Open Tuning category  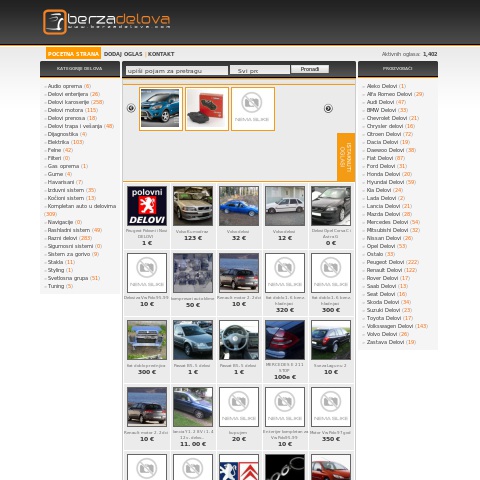pos(56,286)
